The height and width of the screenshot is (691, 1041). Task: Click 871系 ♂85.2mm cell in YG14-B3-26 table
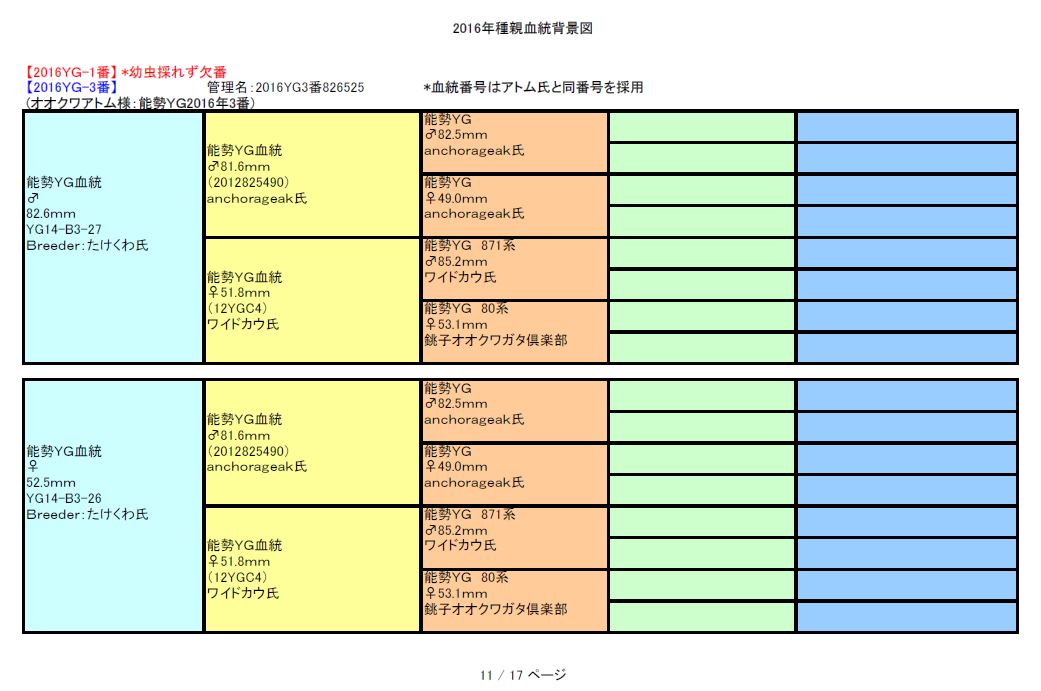(514, 537)
